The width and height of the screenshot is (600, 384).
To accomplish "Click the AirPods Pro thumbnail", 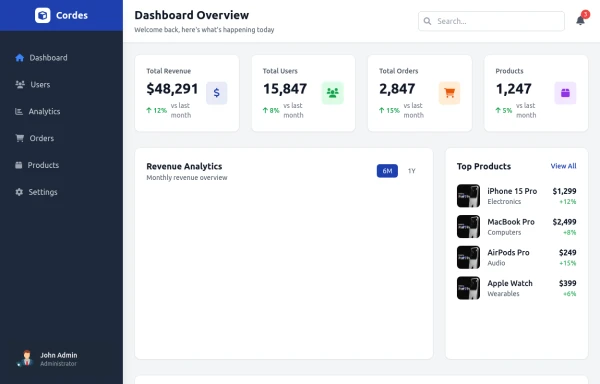I will 468,257.
